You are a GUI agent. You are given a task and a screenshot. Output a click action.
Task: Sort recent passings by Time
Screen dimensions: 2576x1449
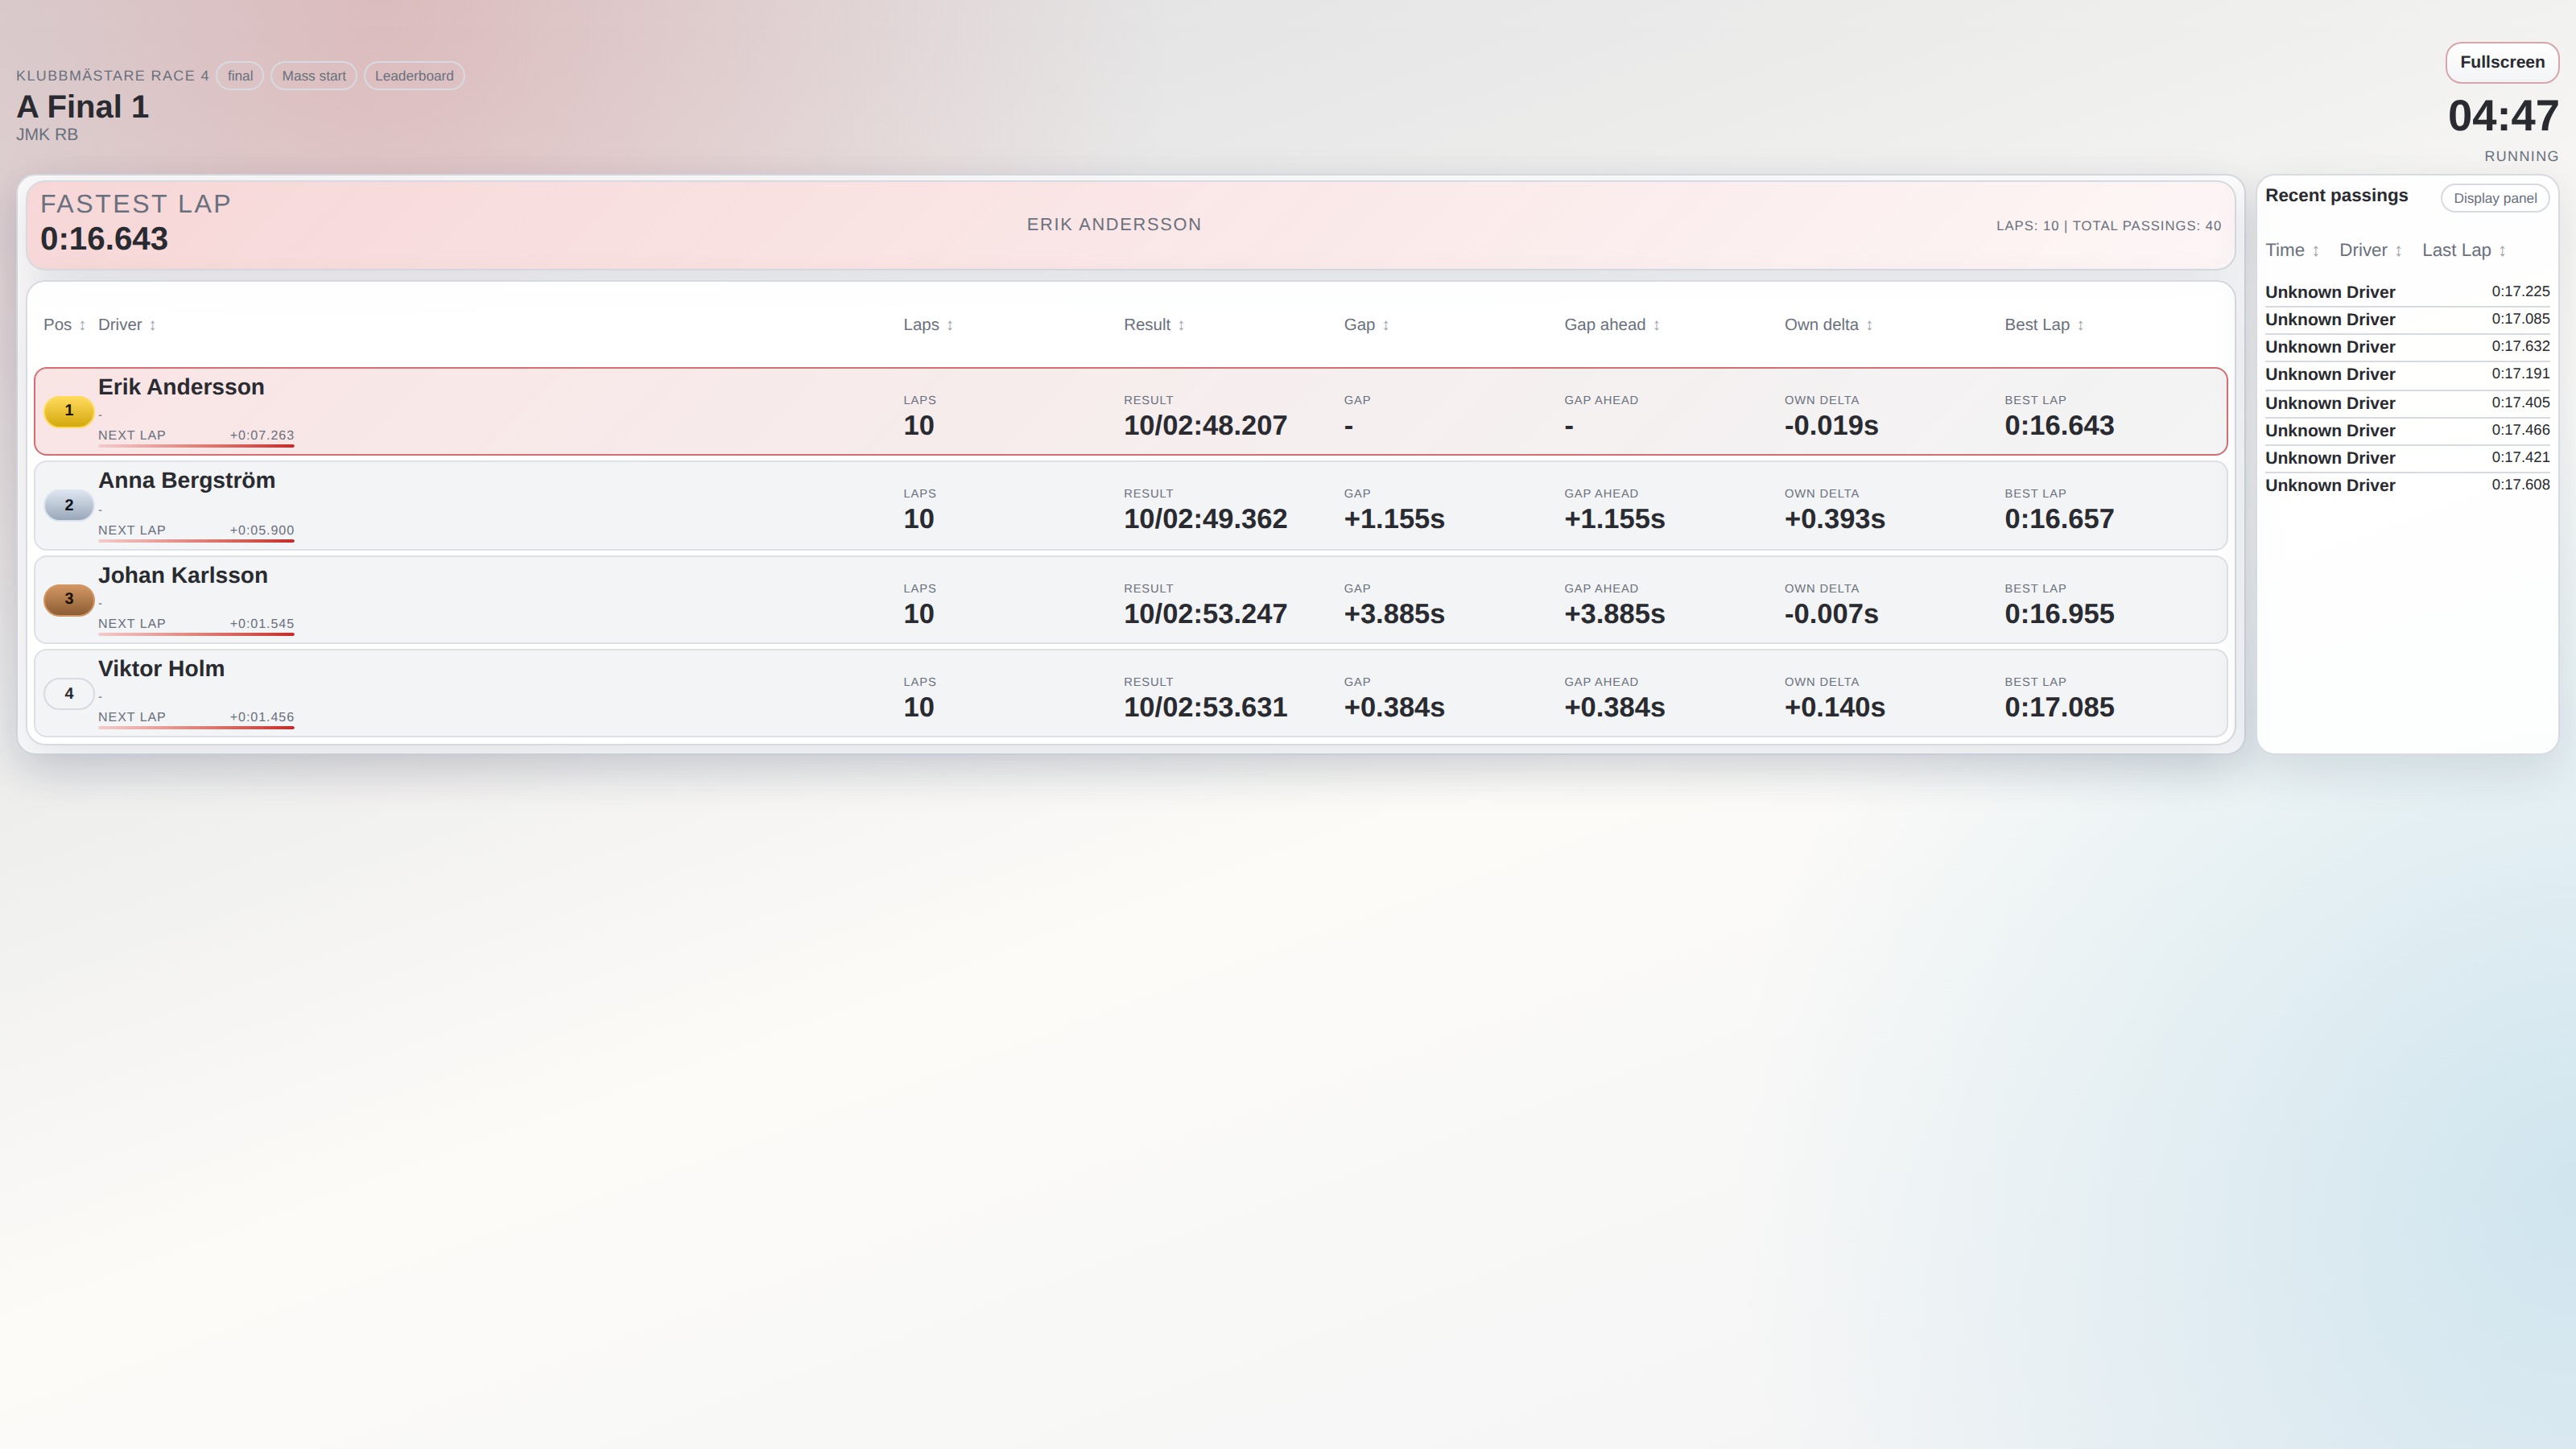click(x=2292, y=251)
